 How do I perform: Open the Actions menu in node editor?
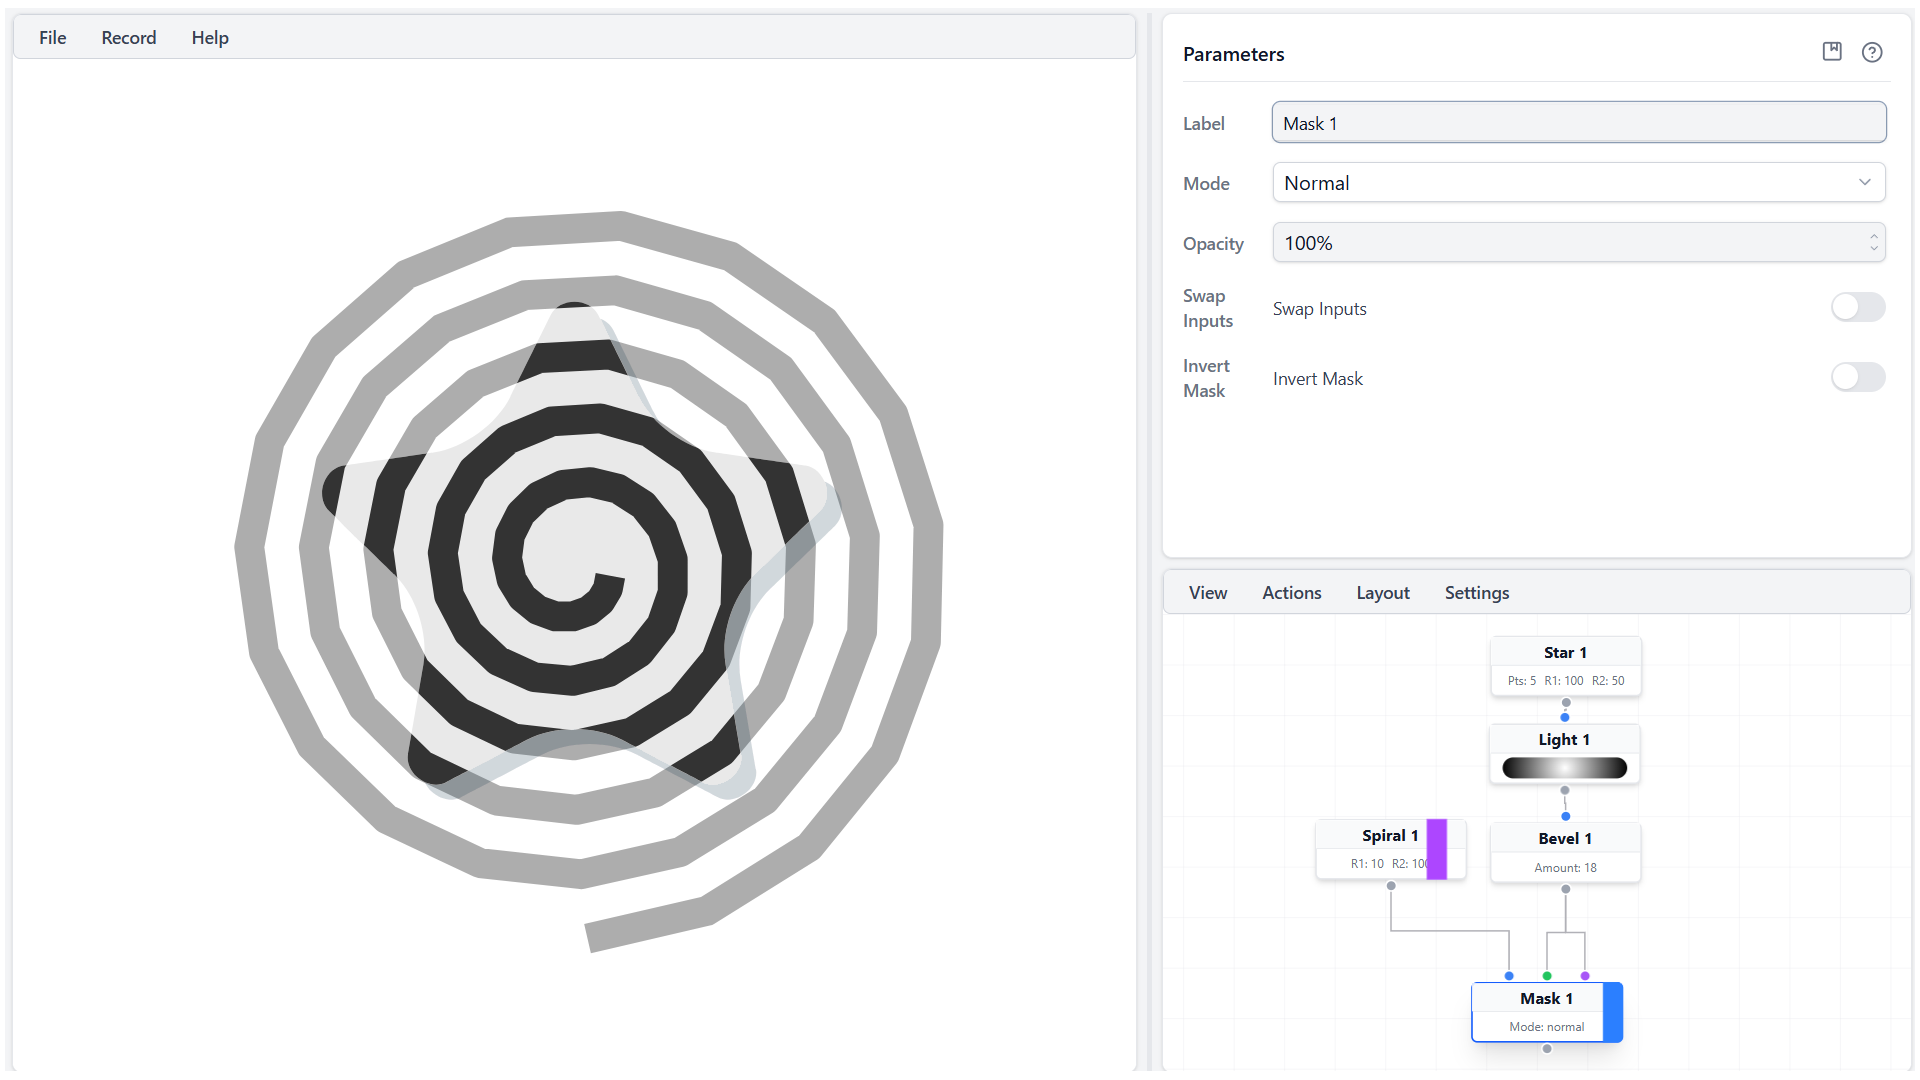click(x=1291, y=593)
